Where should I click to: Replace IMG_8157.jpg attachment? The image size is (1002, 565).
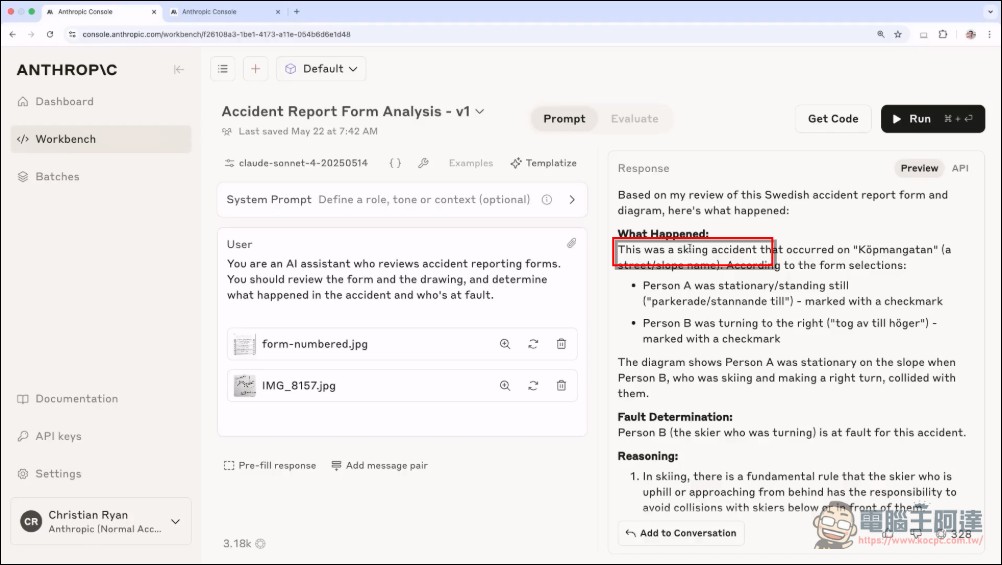533,385
